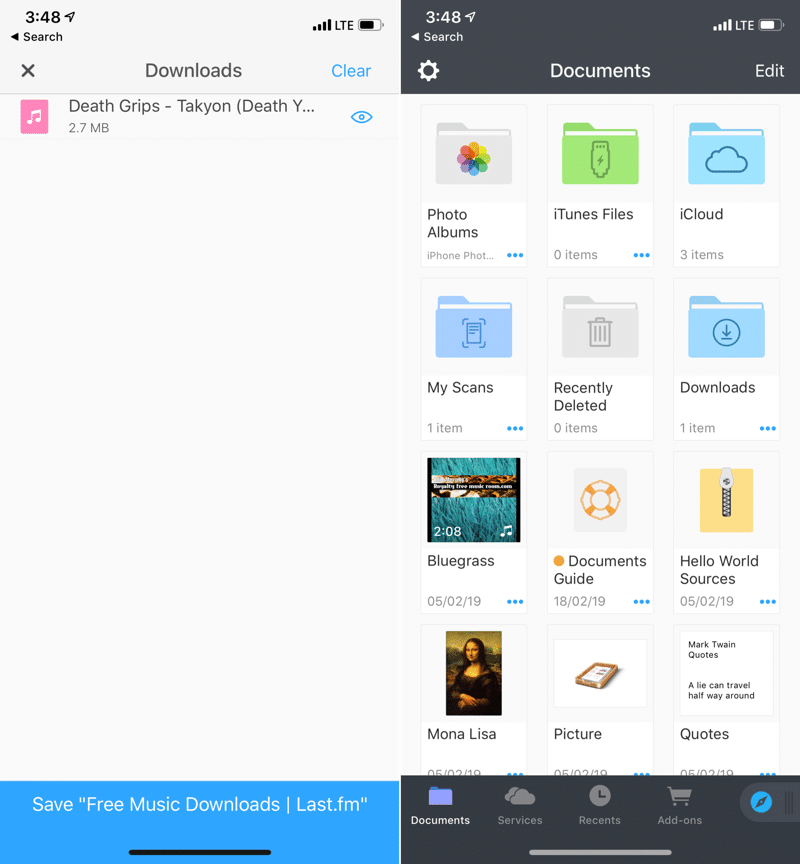Screen dimensions: 800x864
Task: Open the iCloud folder
Action: [x=726, y=155]
